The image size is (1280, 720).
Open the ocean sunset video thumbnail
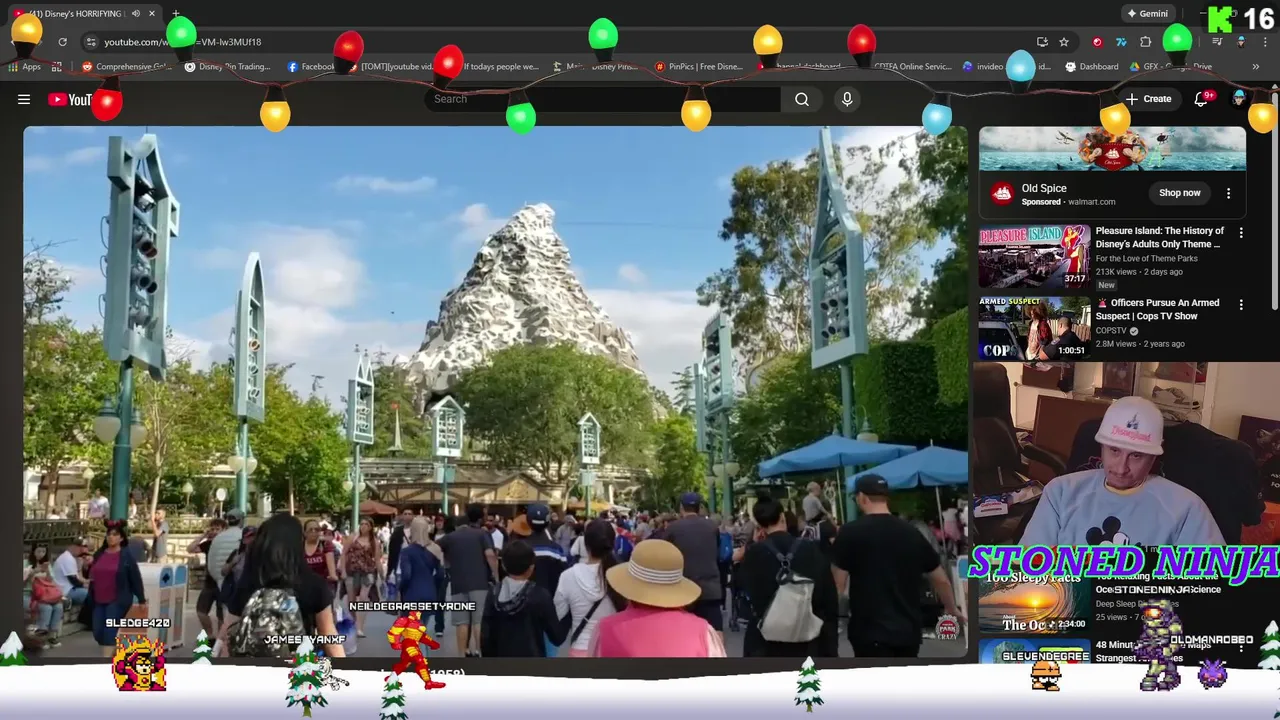(x=1034, y=604)
